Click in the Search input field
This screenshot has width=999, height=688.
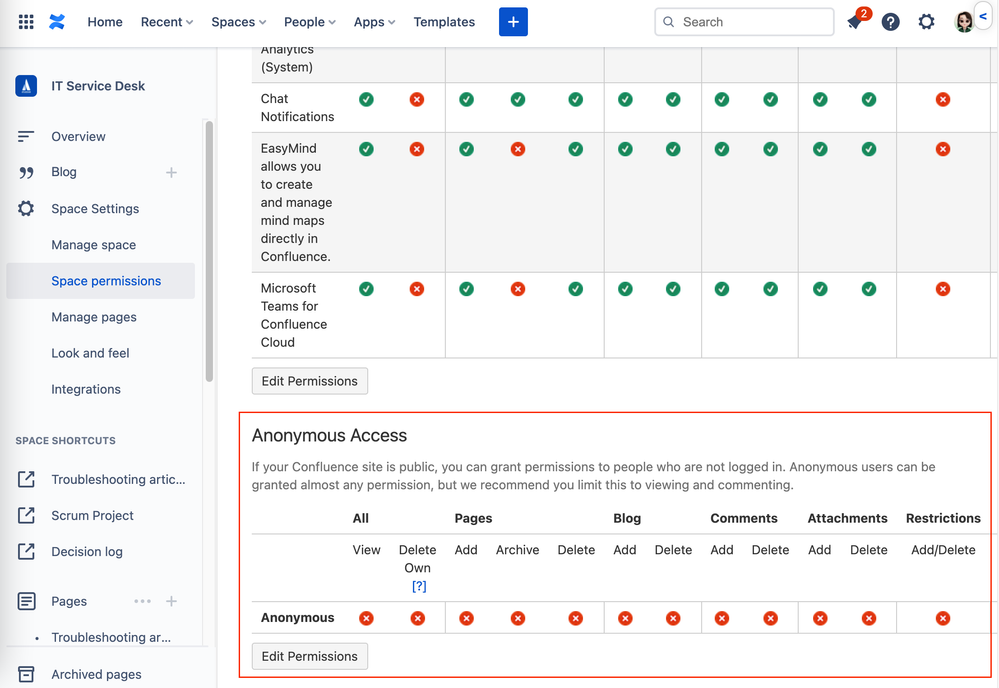coord(750,22)
